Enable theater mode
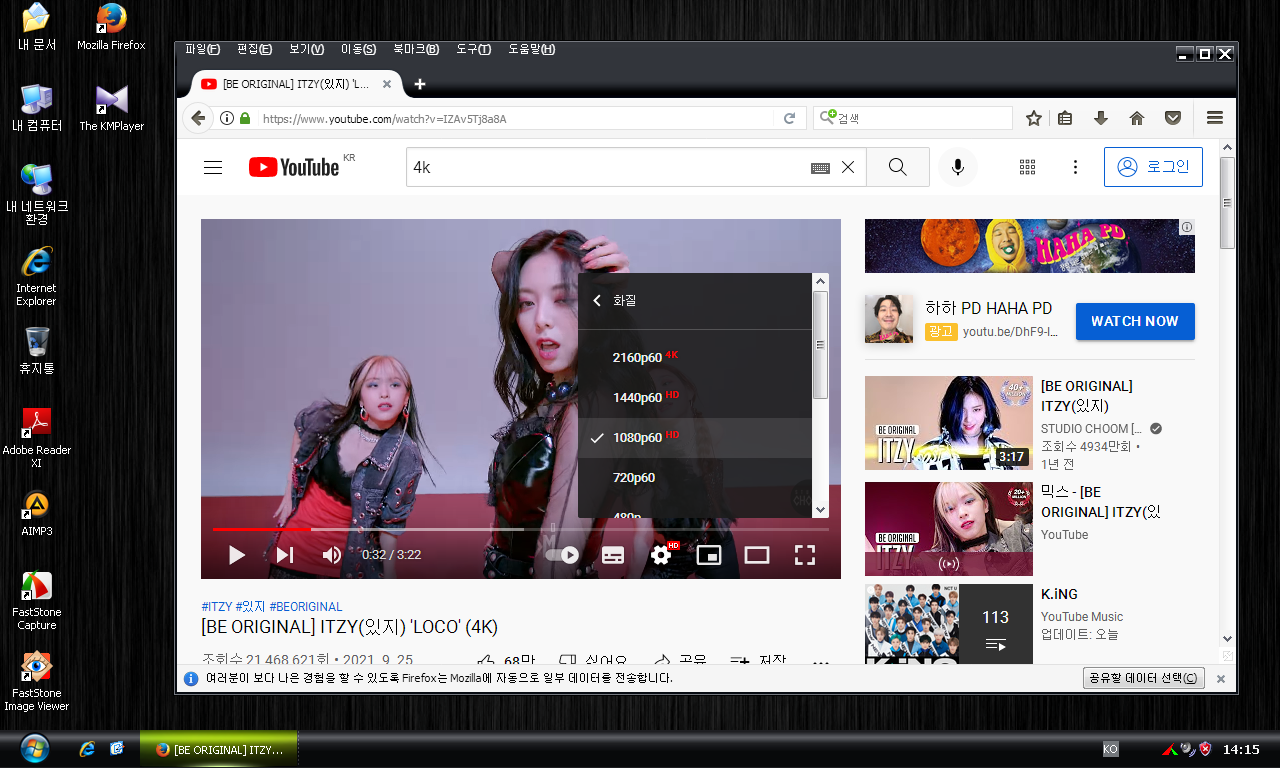Screen dimensions: 1280x768 coord(757,555)
